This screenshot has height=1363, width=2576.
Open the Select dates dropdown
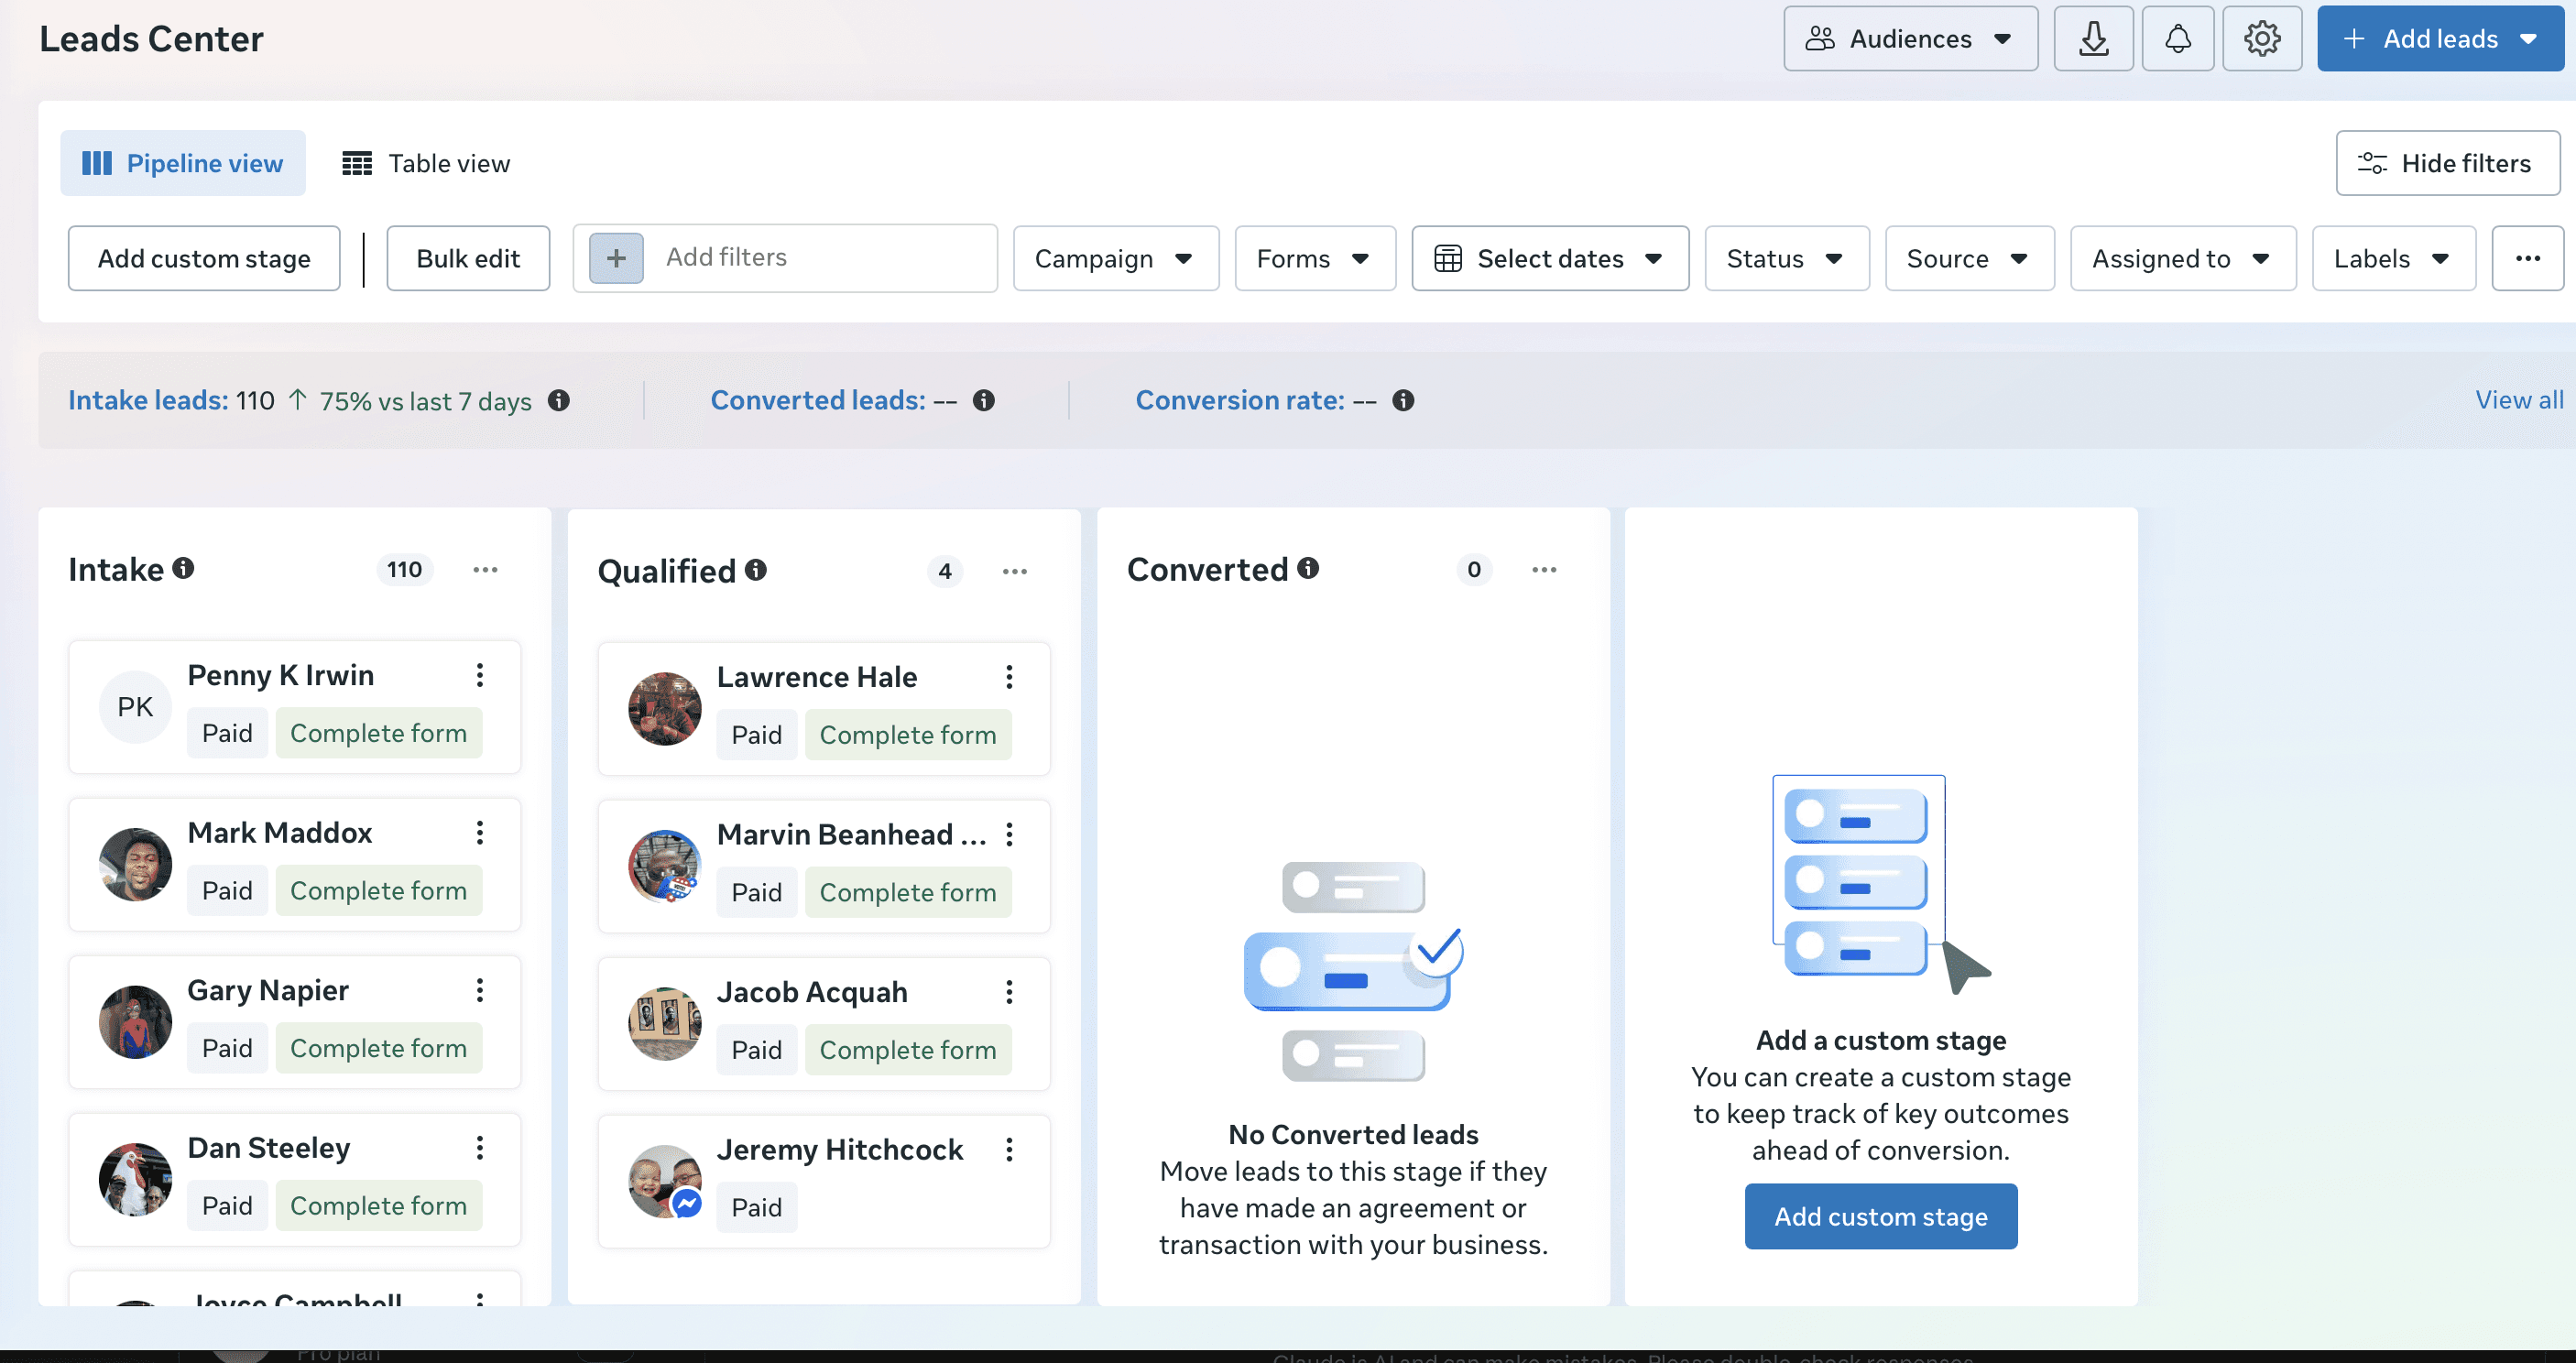click(x=1549, y=258)
